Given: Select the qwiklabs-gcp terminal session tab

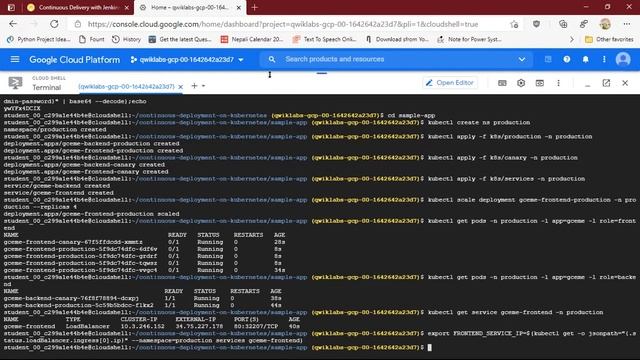Looking at the screenshot, I should tap(126, 87).
